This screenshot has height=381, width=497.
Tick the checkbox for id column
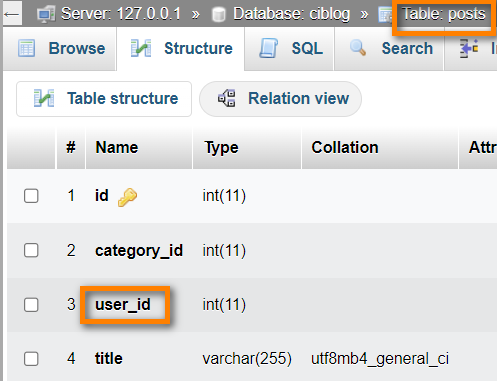coord(31,196)
